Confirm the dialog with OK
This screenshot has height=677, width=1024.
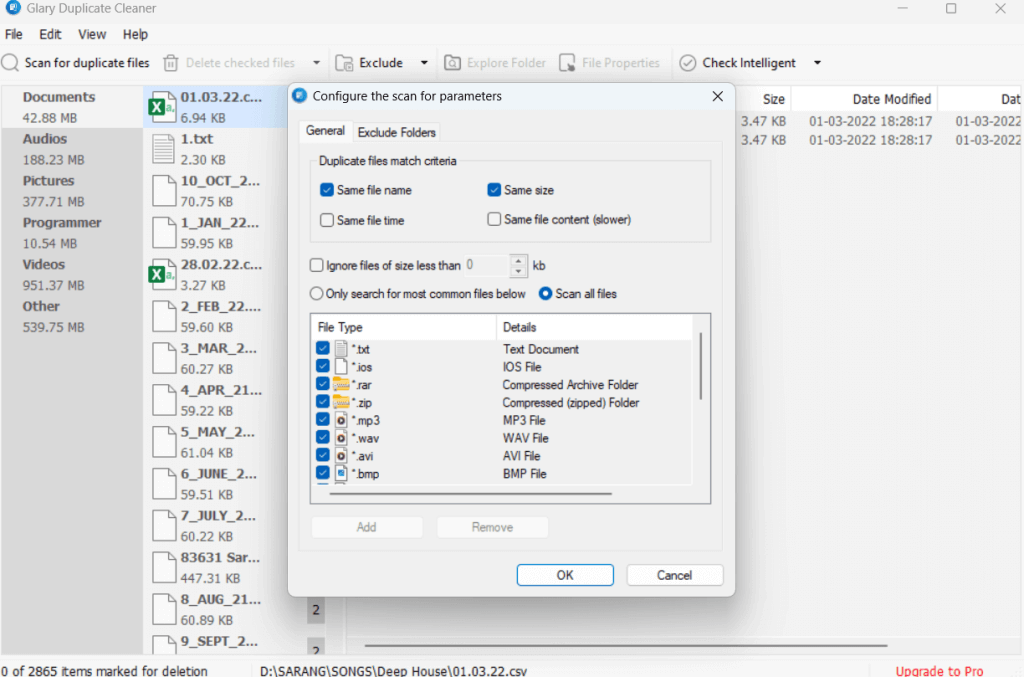point(565,575)
